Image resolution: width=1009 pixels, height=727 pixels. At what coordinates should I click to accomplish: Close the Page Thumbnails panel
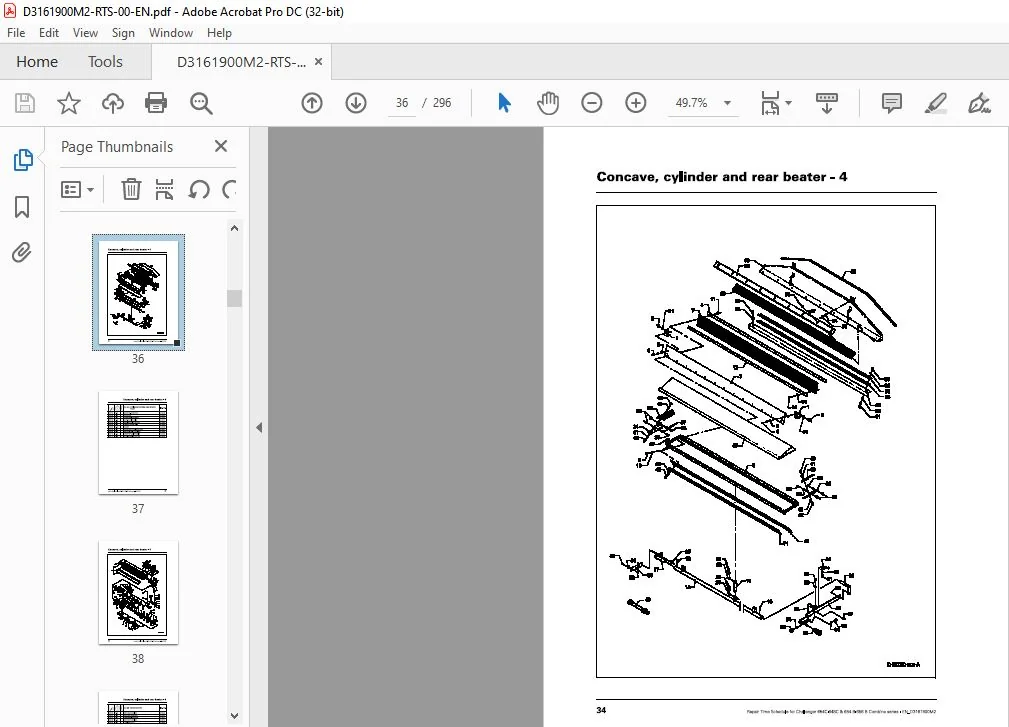(221, 147)
